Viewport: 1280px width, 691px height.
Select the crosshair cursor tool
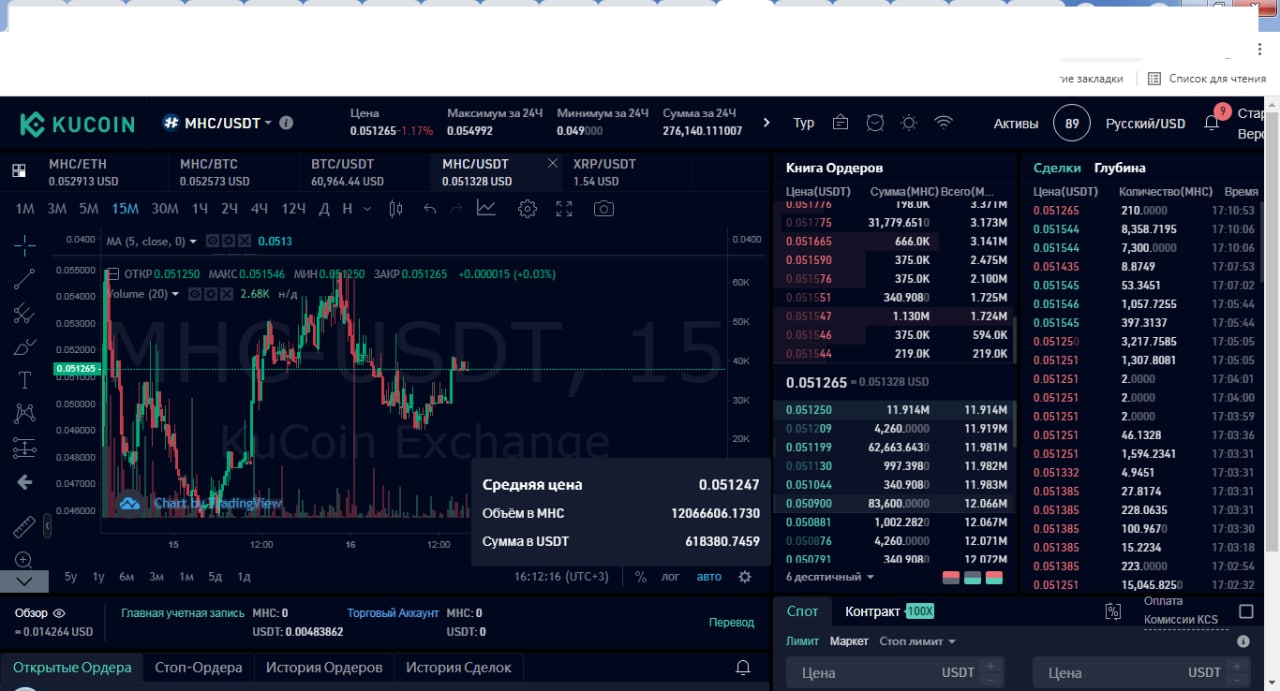[24, 244]
